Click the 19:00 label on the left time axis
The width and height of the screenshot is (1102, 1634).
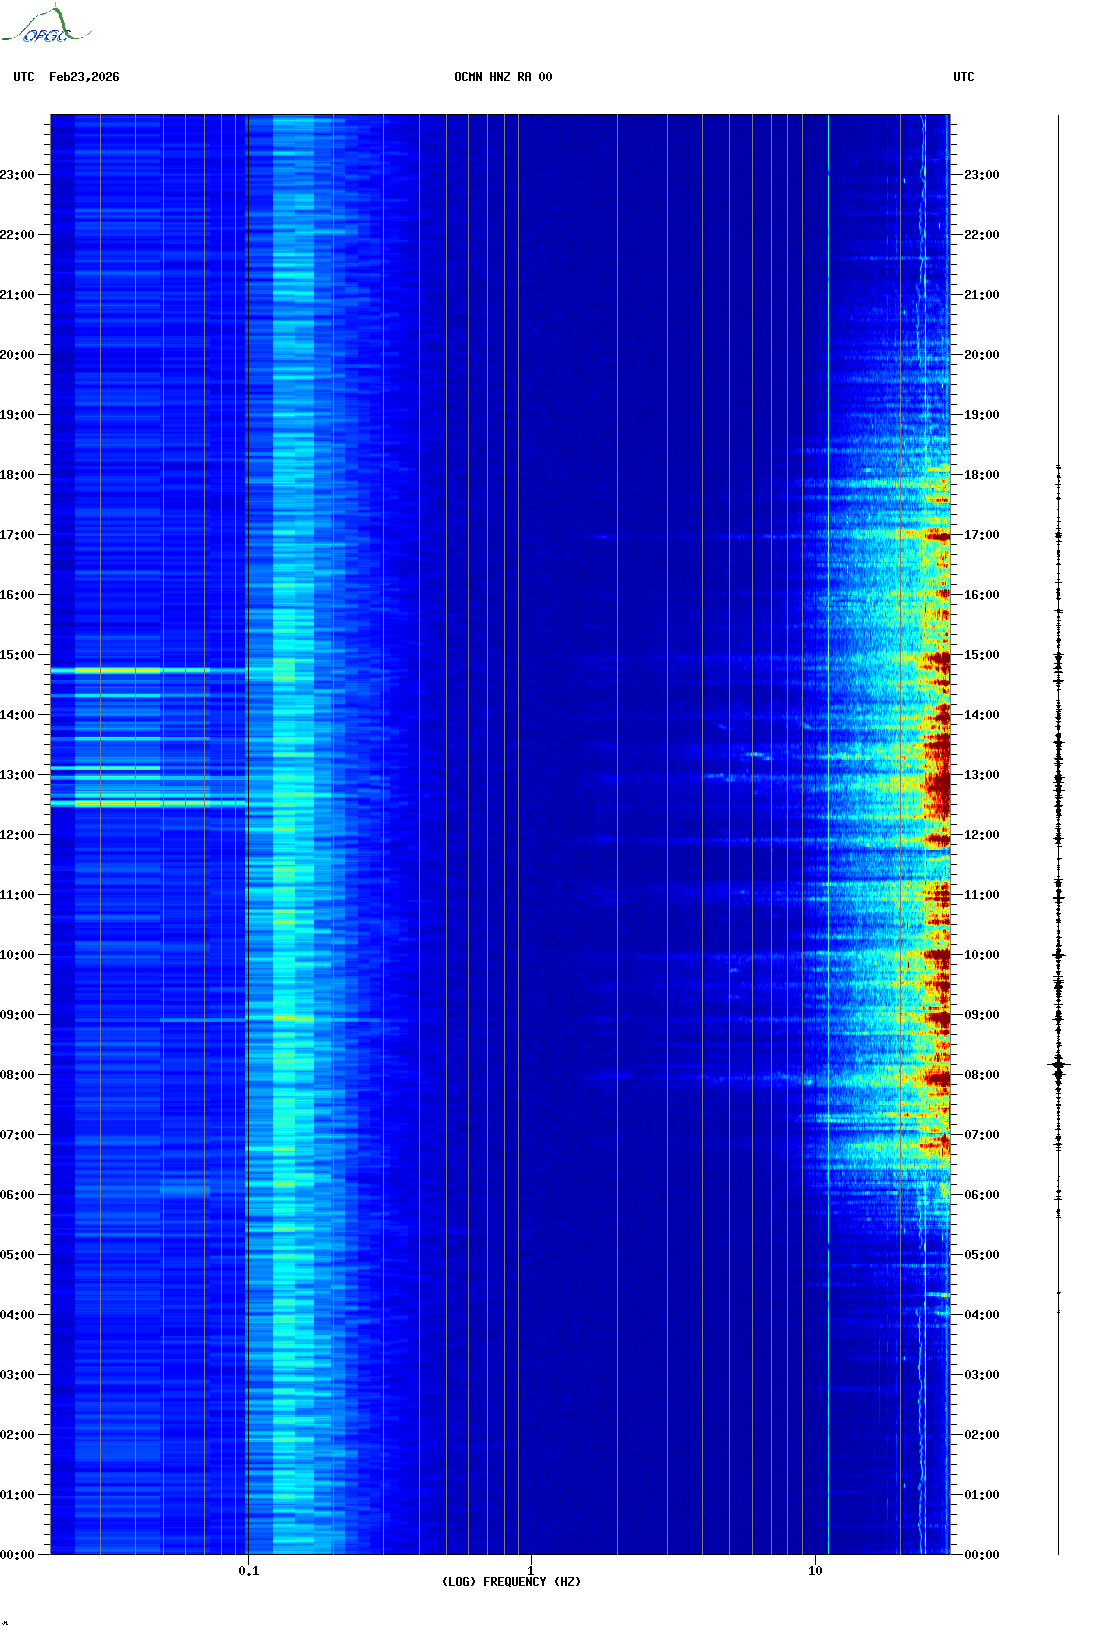[x=17, y=415]
